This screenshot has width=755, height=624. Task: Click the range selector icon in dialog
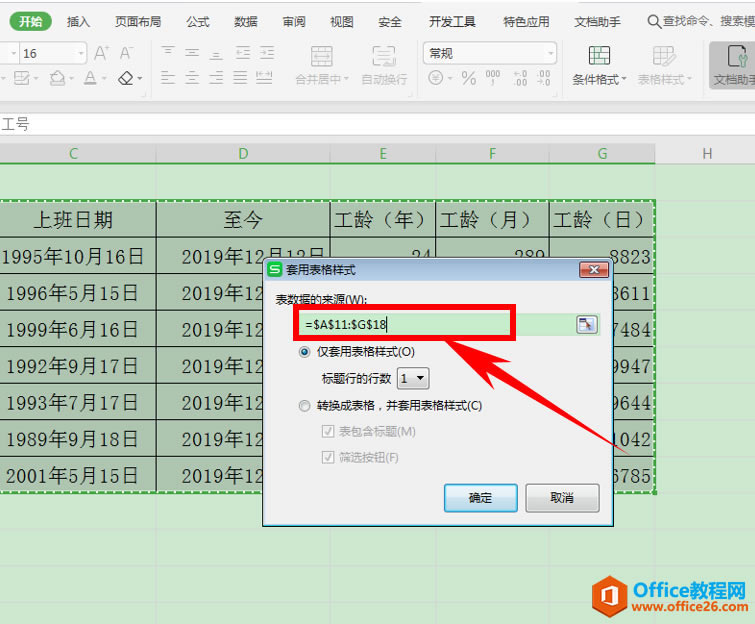pos(586,325)
